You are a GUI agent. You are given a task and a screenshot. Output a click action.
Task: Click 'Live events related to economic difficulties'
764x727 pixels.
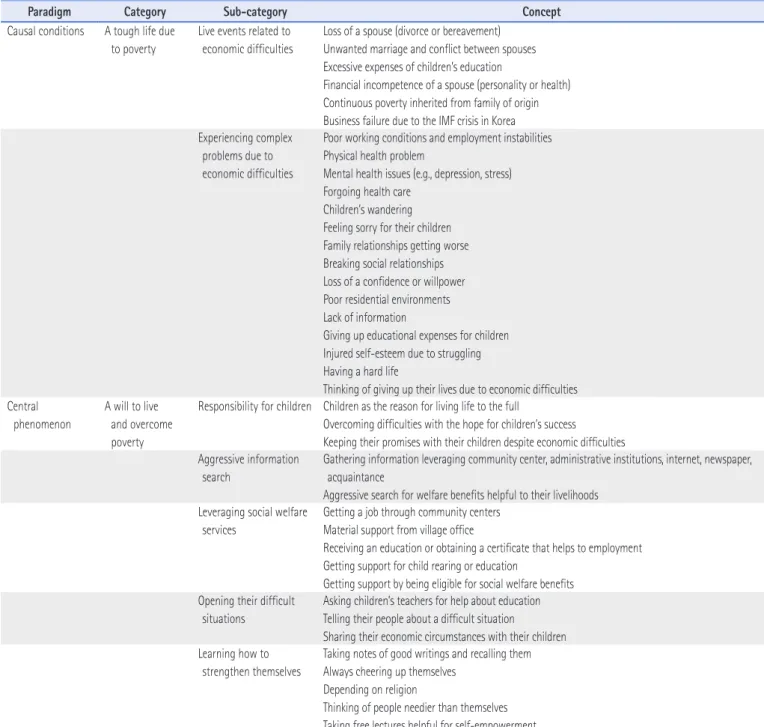coord(246,40)
